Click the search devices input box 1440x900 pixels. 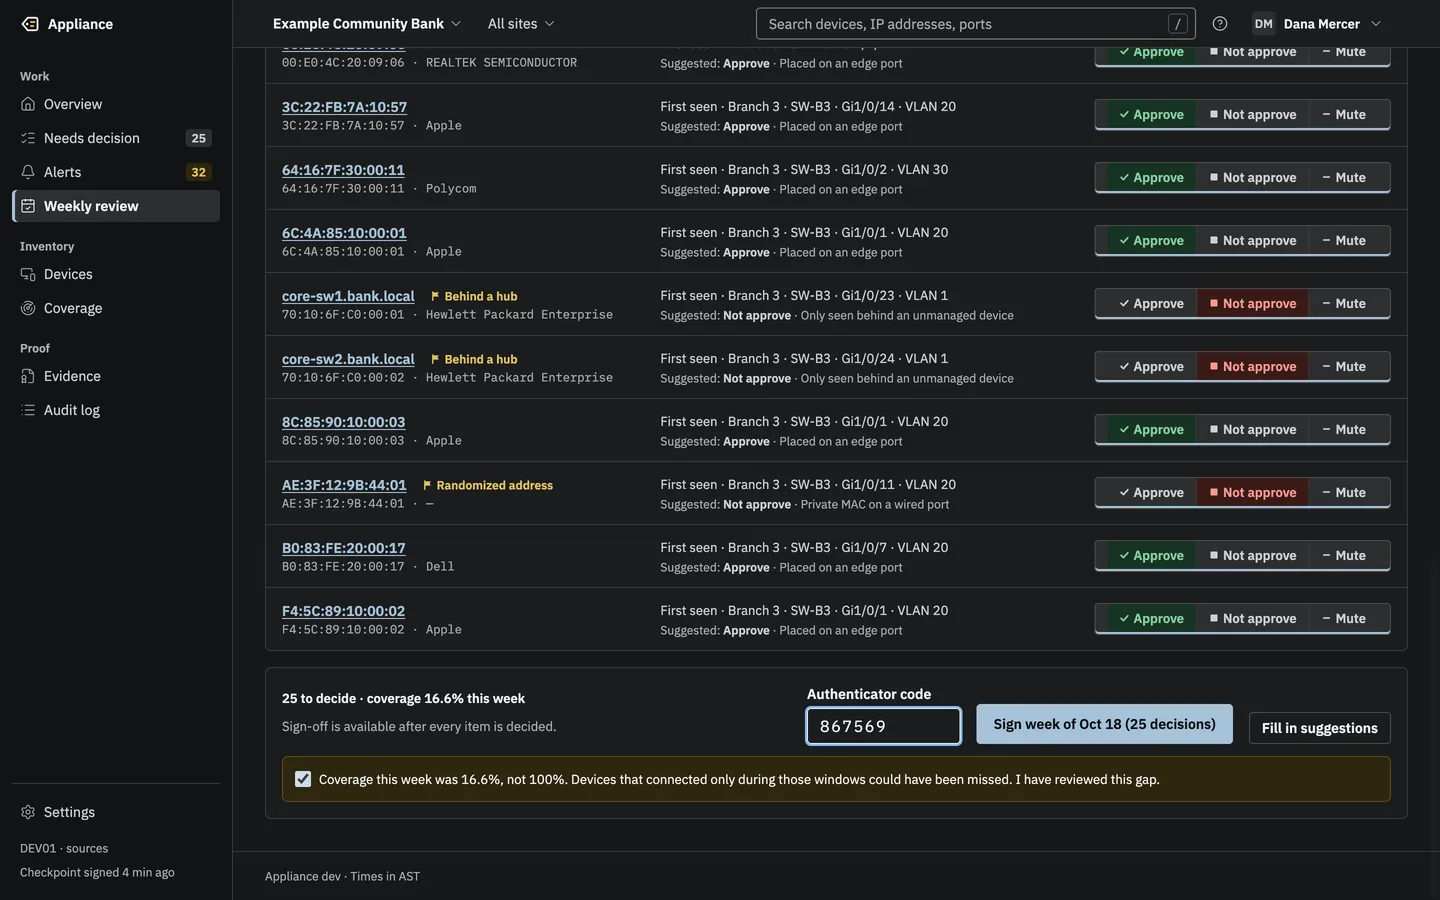[975, 24]
